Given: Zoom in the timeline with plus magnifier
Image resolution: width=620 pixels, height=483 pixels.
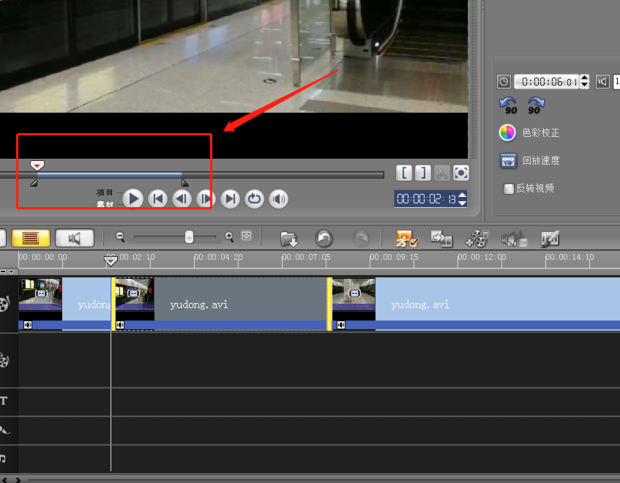Looking at the screenshot, I should click(229, 237).
